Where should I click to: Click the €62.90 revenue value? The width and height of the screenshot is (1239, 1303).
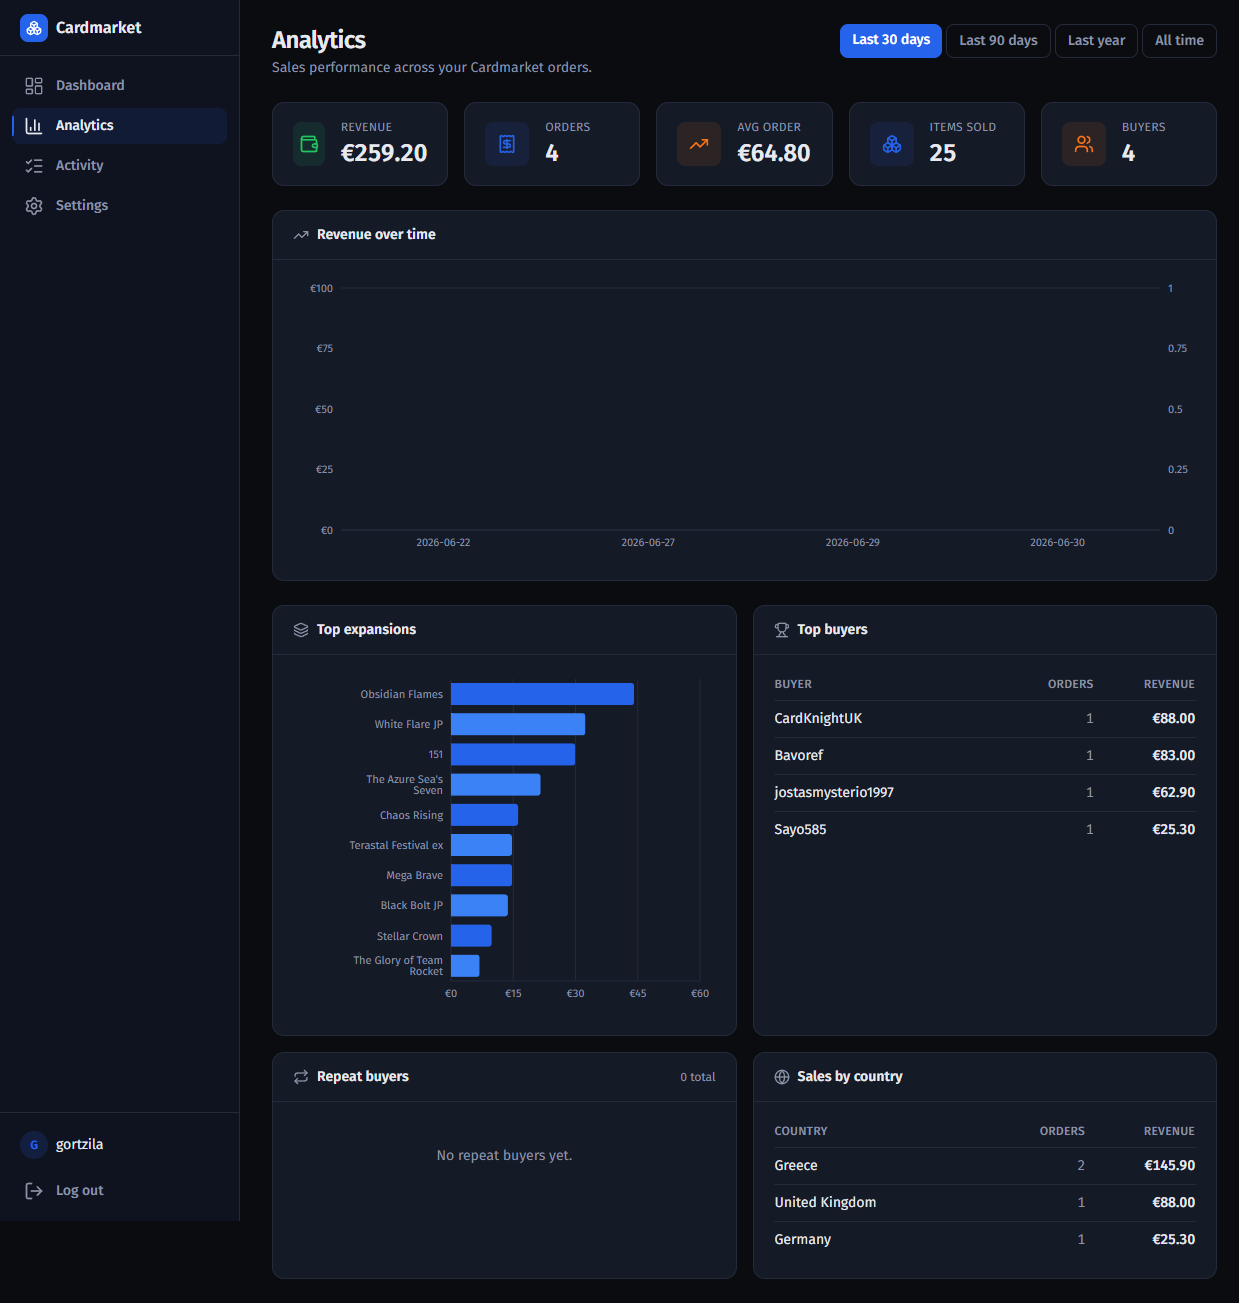coord(1173,793)
